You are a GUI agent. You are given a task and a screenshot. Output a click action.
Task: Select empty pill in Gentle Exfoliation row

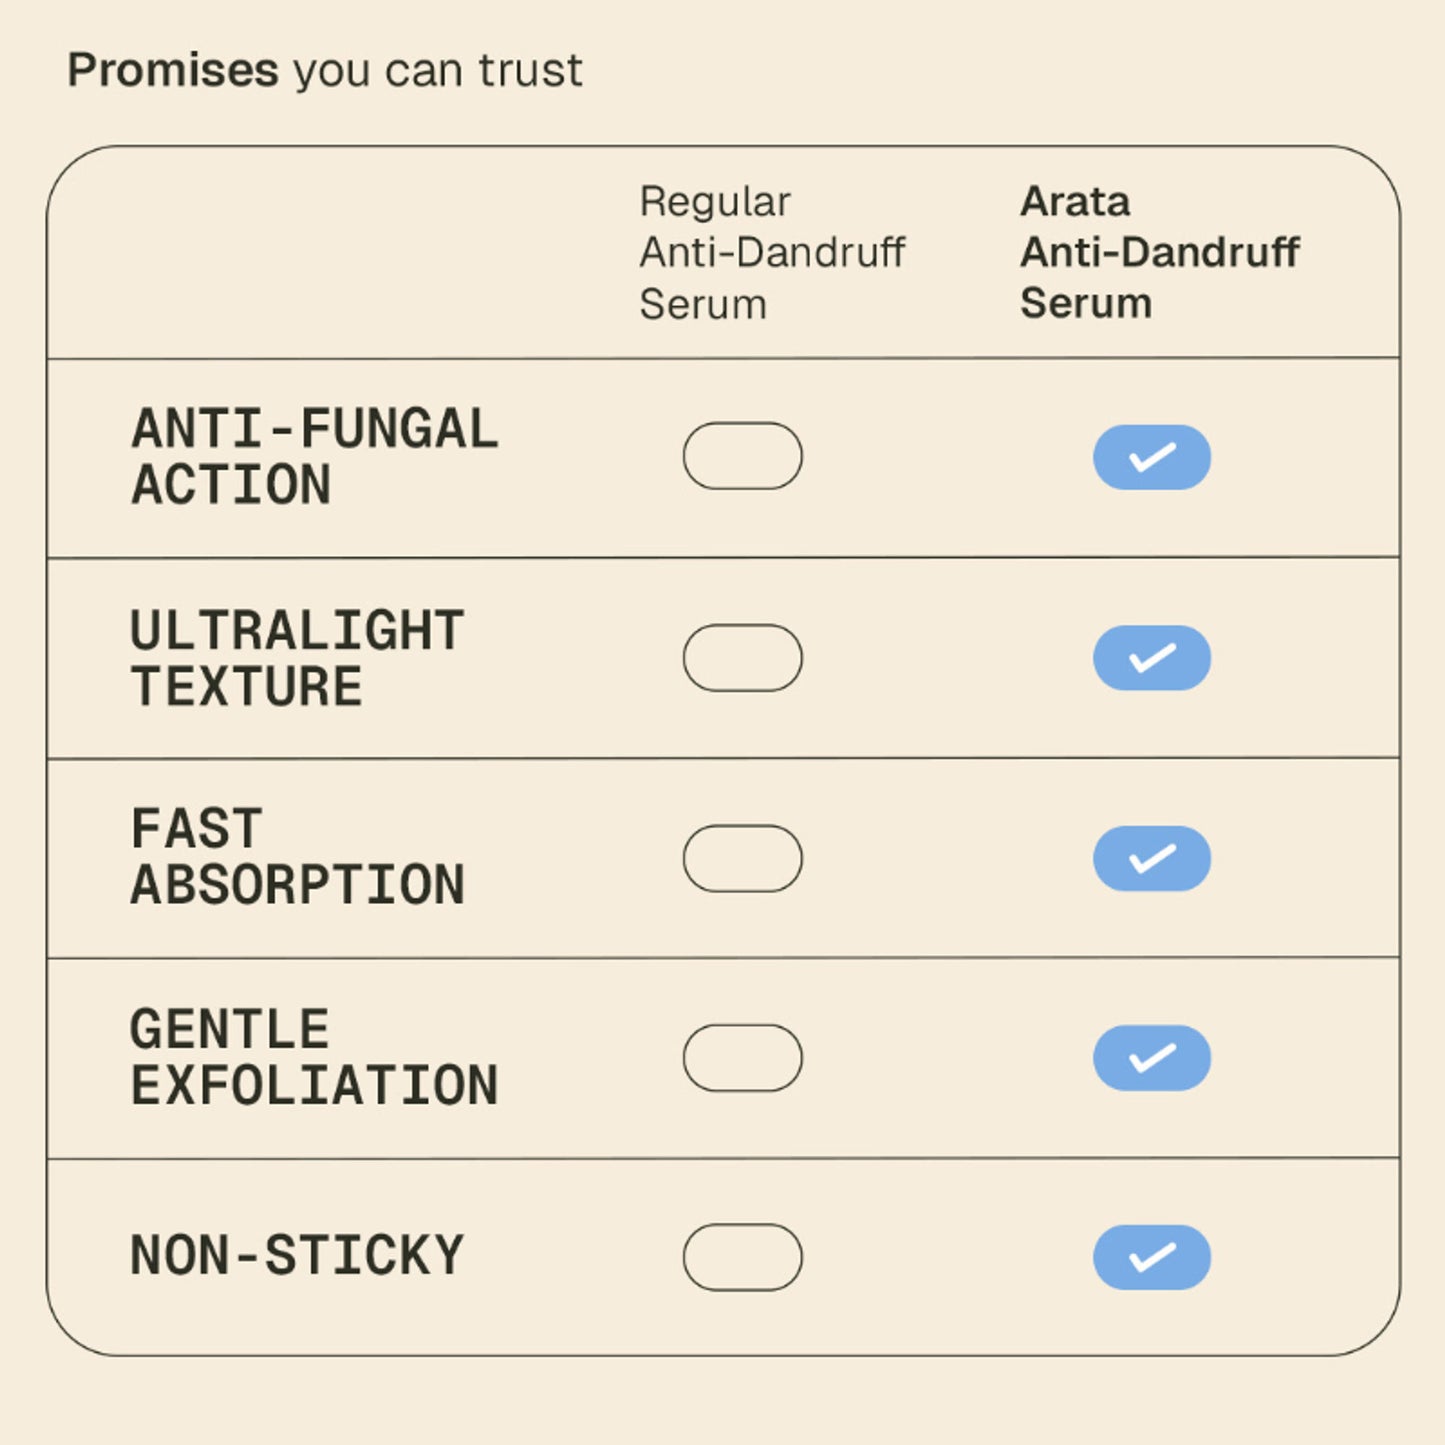point(743,1058)
